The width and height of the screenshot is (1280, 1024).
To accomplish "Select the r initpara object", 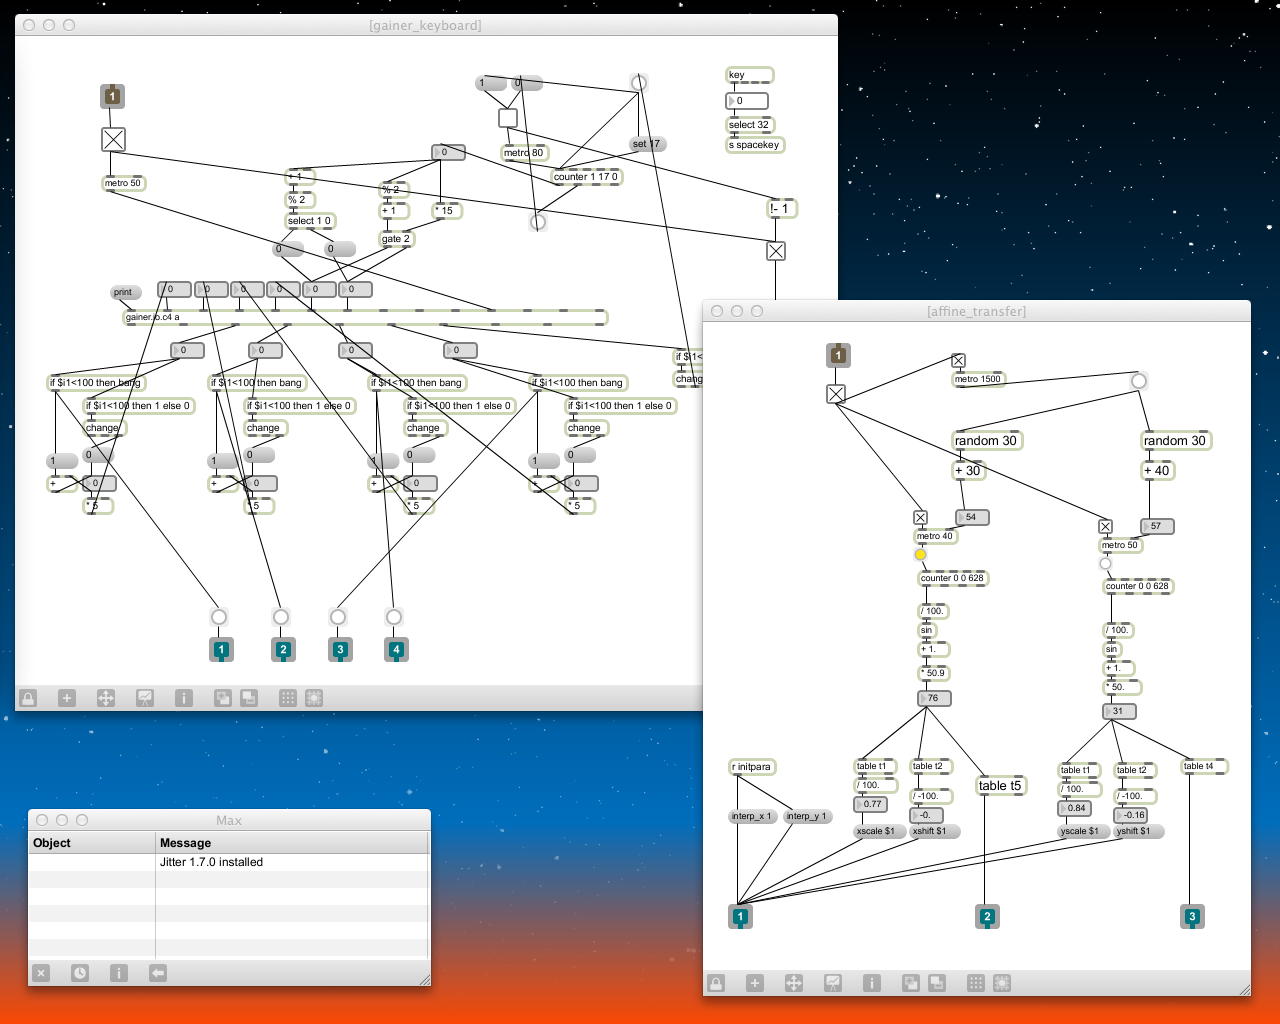I will pos(752,767).
